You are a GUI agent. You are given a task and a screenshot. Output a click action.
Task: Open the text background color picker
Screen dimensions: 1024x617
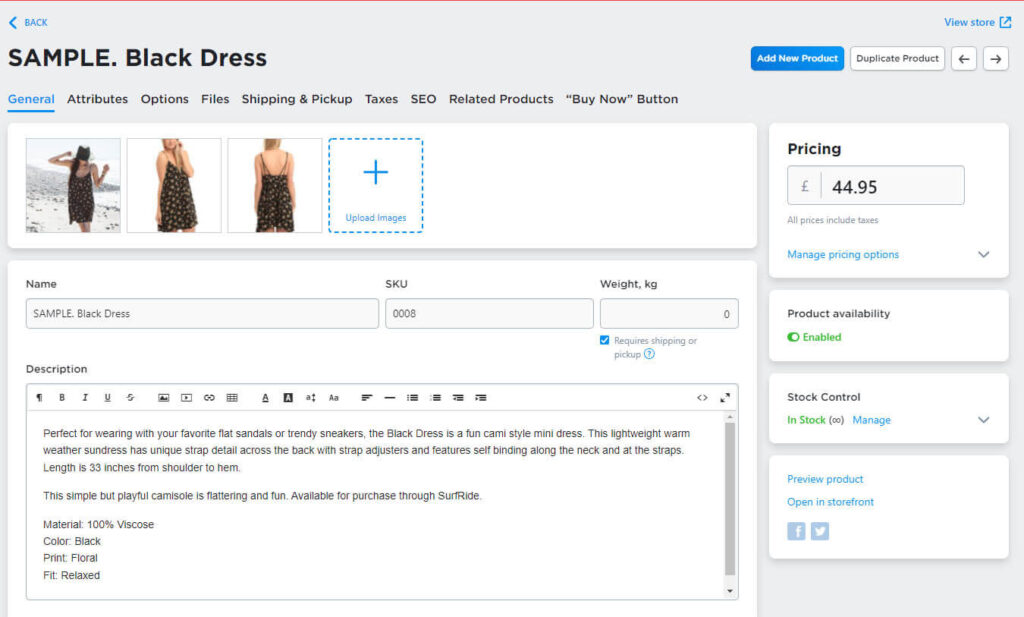288,398
